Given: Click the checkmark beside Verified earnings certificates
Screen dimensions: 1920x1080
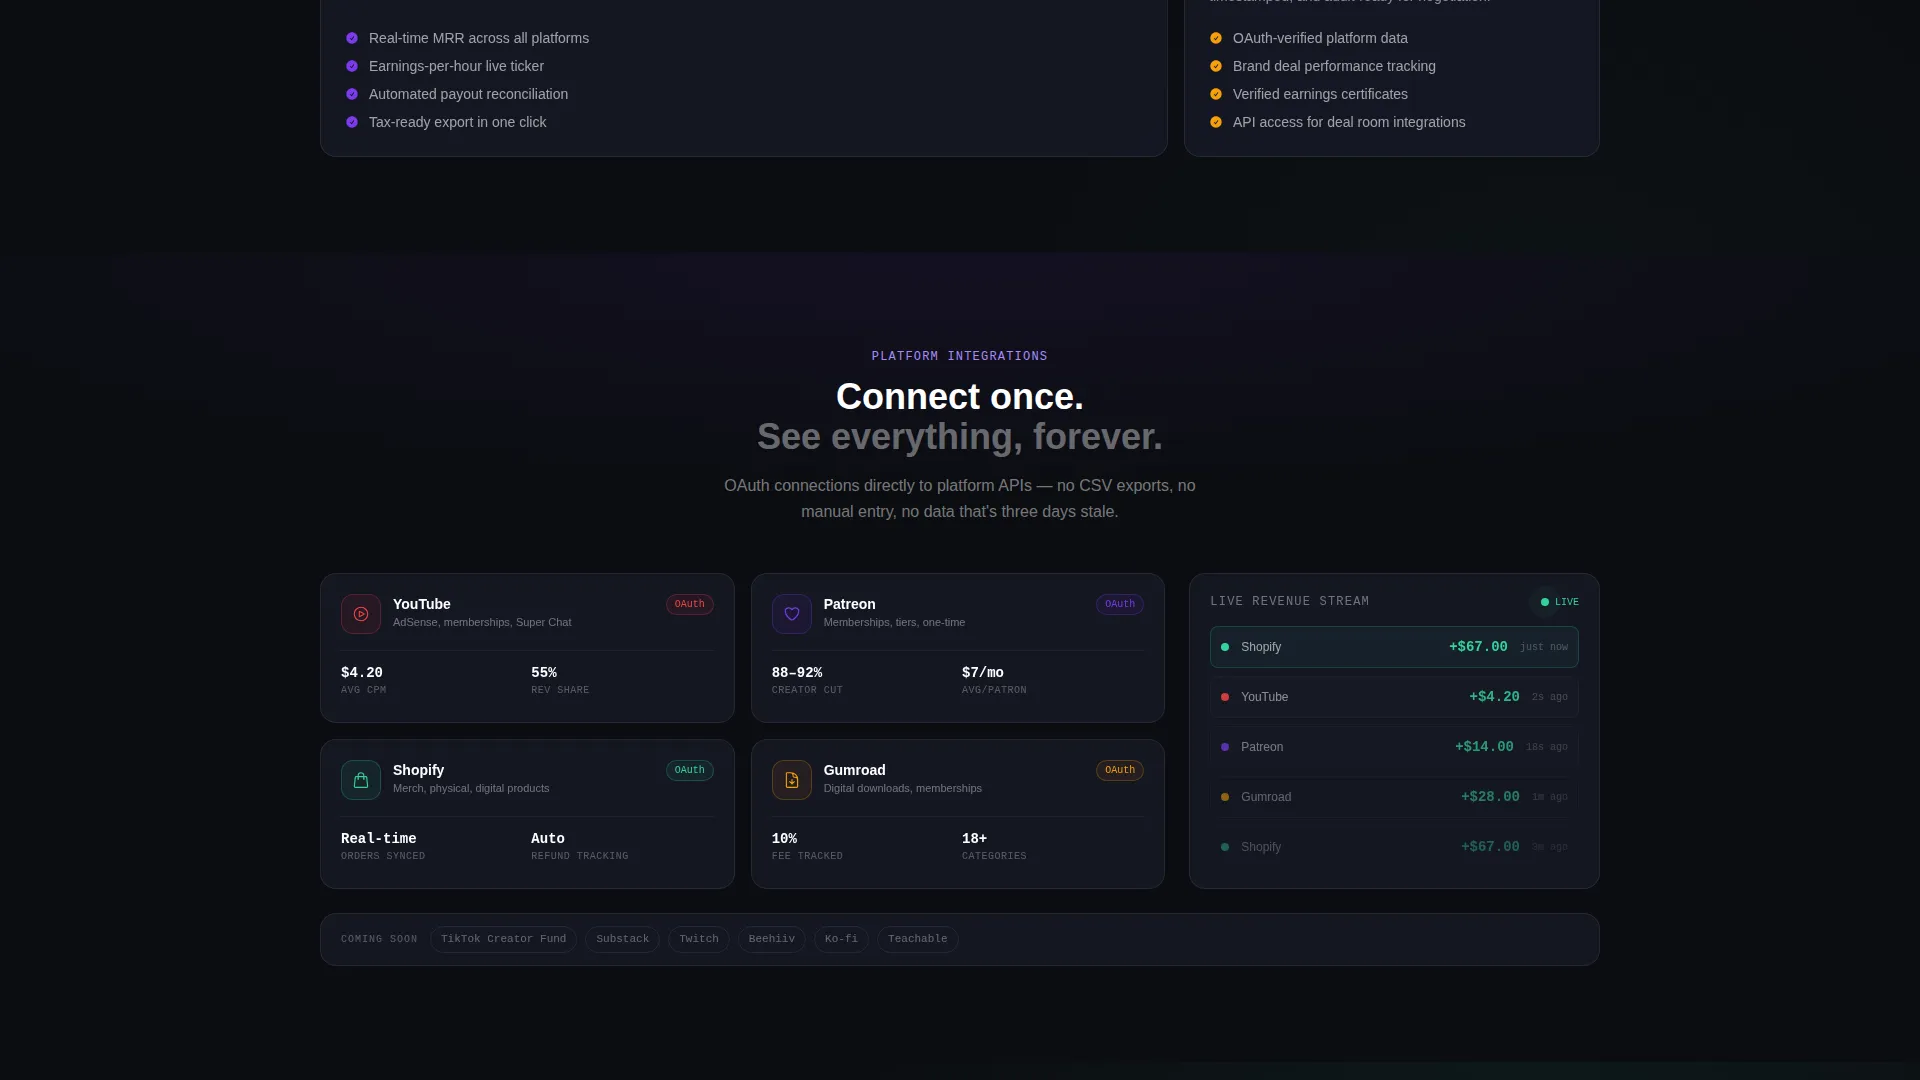Looking at the screenshot, I should point(1216,94).
